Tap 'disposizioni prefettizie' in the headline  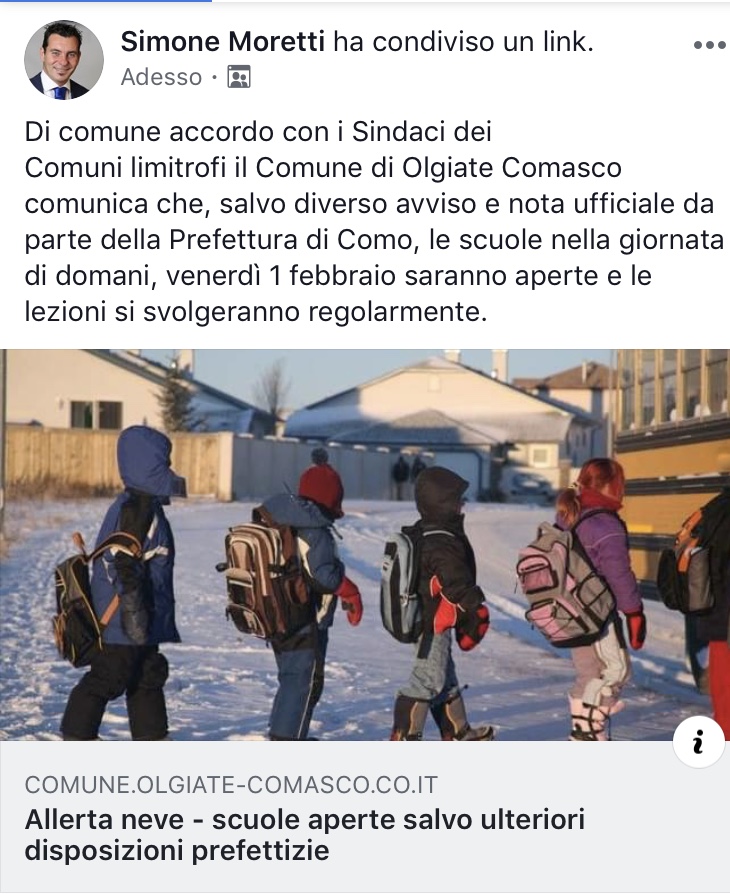click(x=177, y=851)
